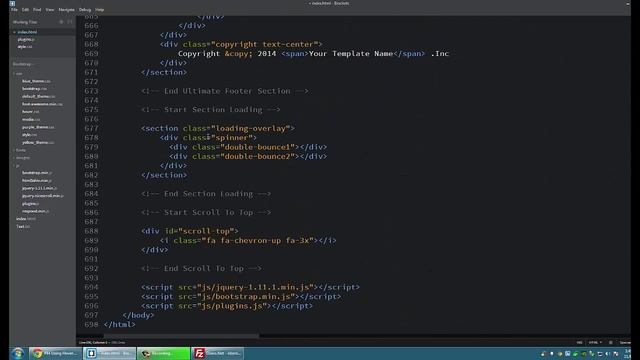Viewport: 640px width, 360px height.
Task: Switch to the Brackets taskbar button
Action: (x=109, y=353)
